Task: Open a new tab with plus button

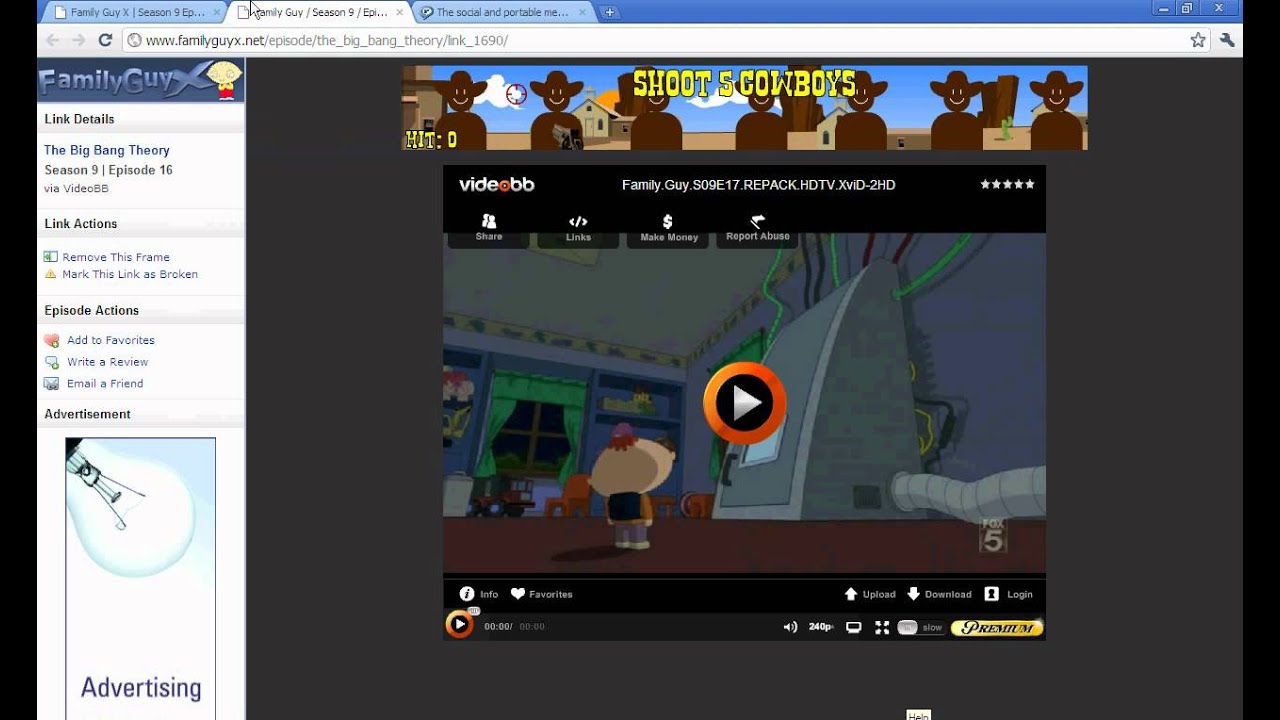Action: [610, 12]
